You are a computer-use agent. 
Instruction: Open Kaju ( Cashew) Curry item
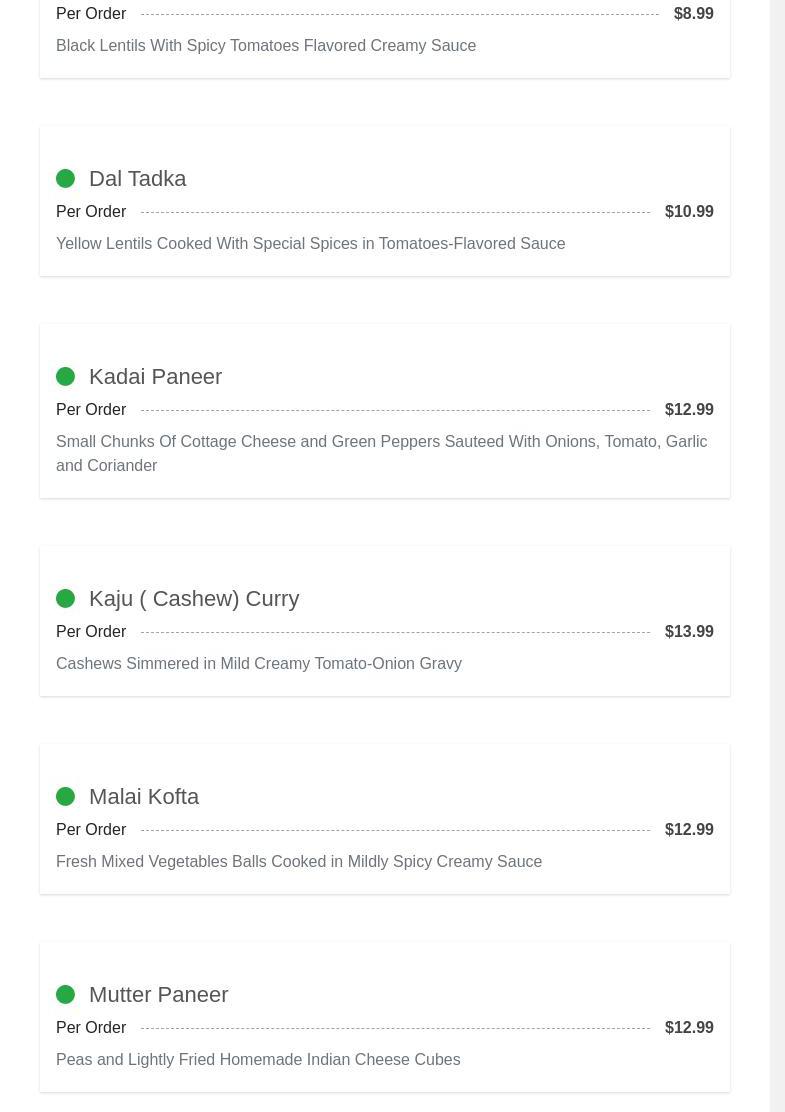coord(194,598)
